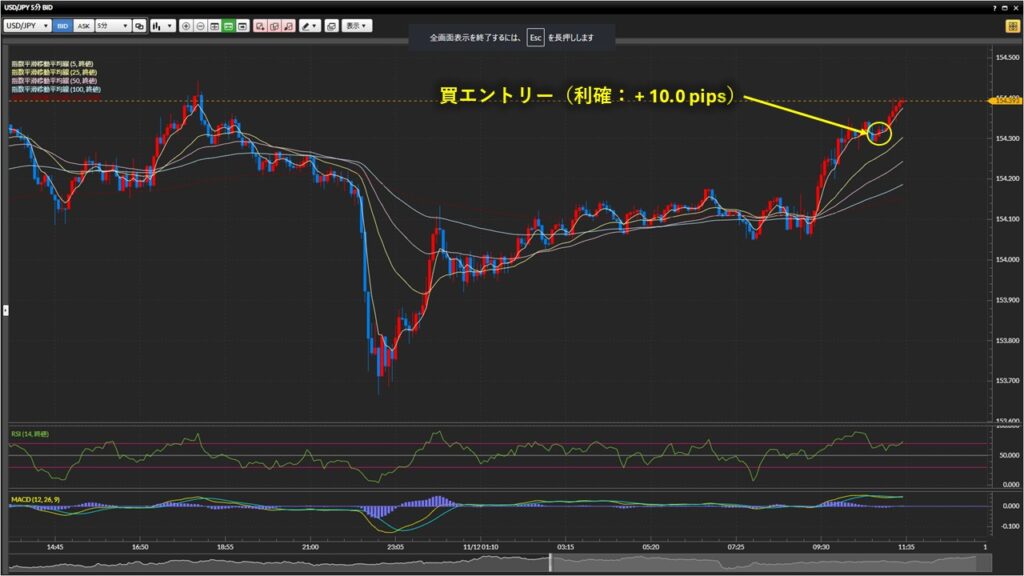Zoom in the chart with plus icon
1024x576 pixels.
(x=187, y=25)
